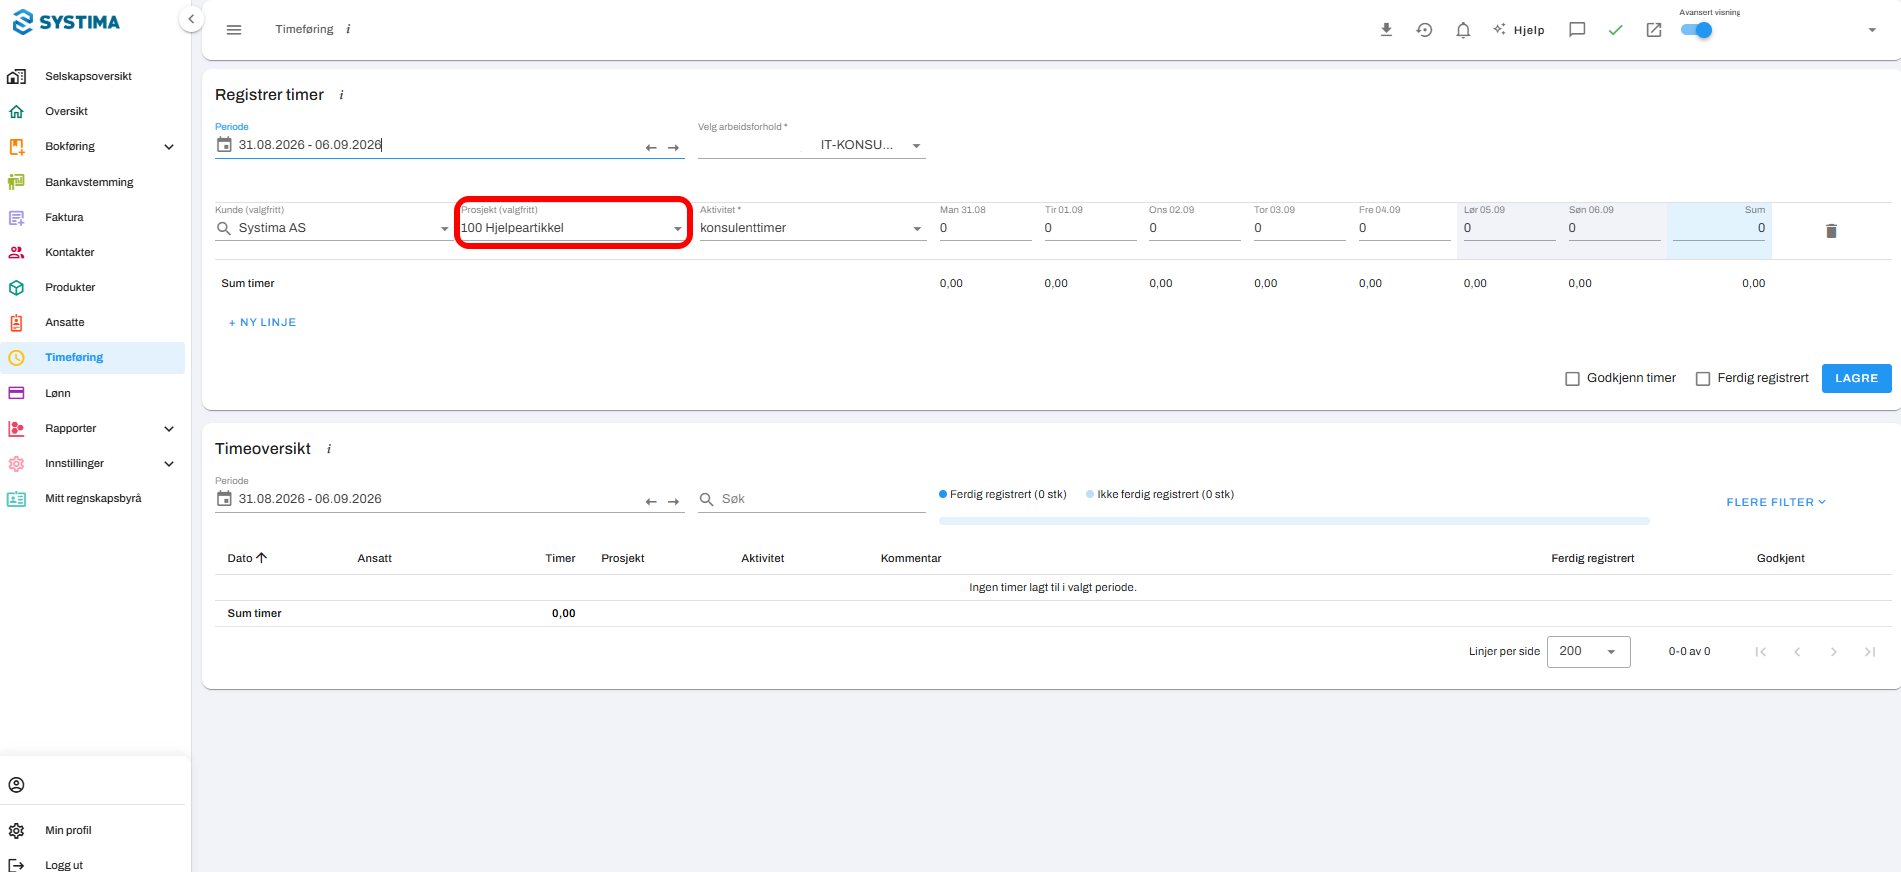Expand FLERE FILTER options
1901x872 pixels.
coord(1776,502)
